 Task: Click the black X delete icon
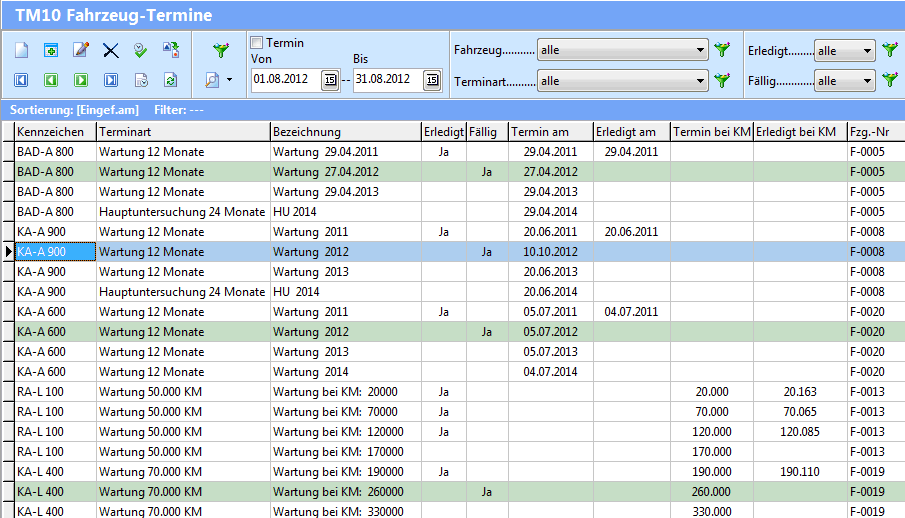[x=111, y=50]
